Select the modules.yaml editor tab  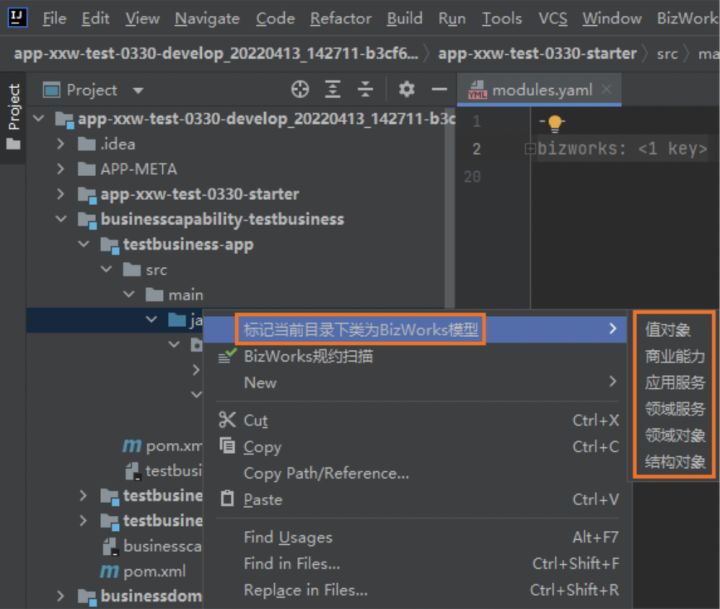539,90
